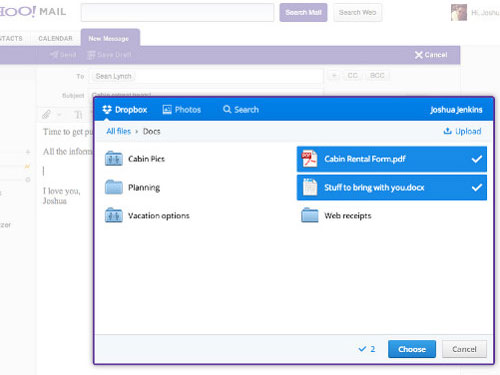
Task: Click Cabin Pics folder name
Action: (x=146, y=159)
